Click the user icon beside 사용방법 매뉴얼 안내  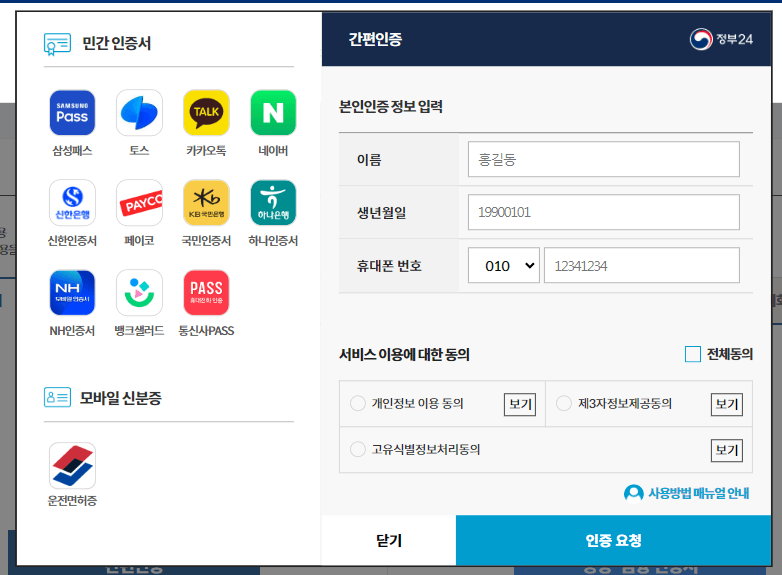tap(633, 493)
